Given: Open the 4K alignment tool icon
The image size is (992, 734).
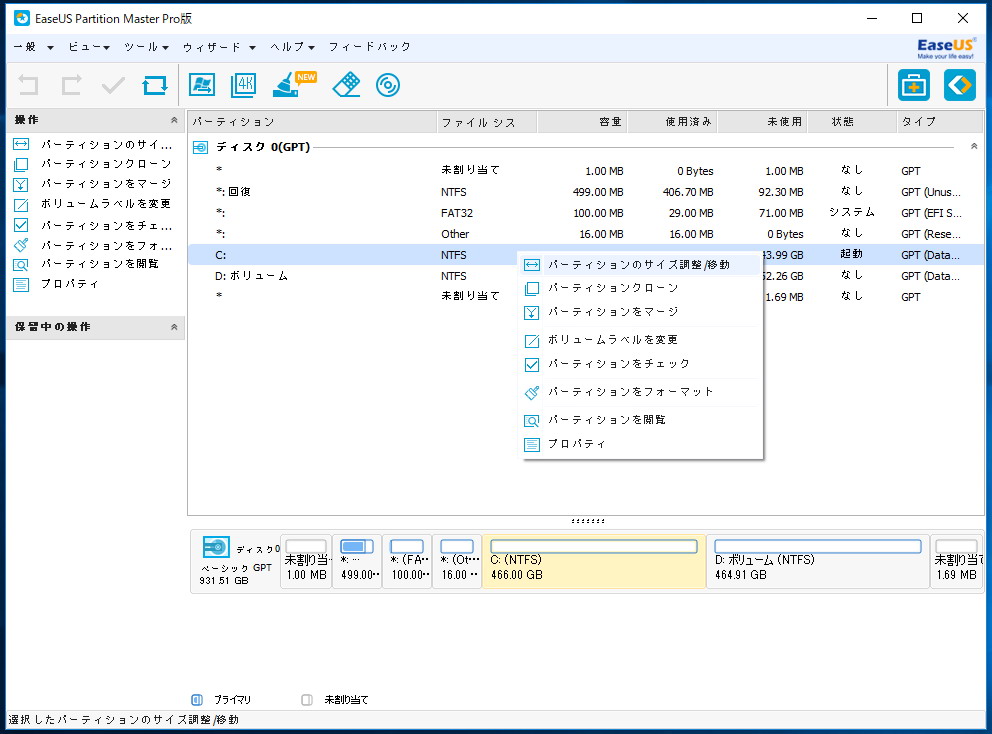Looking at the screenshot, I should (244, 85).
